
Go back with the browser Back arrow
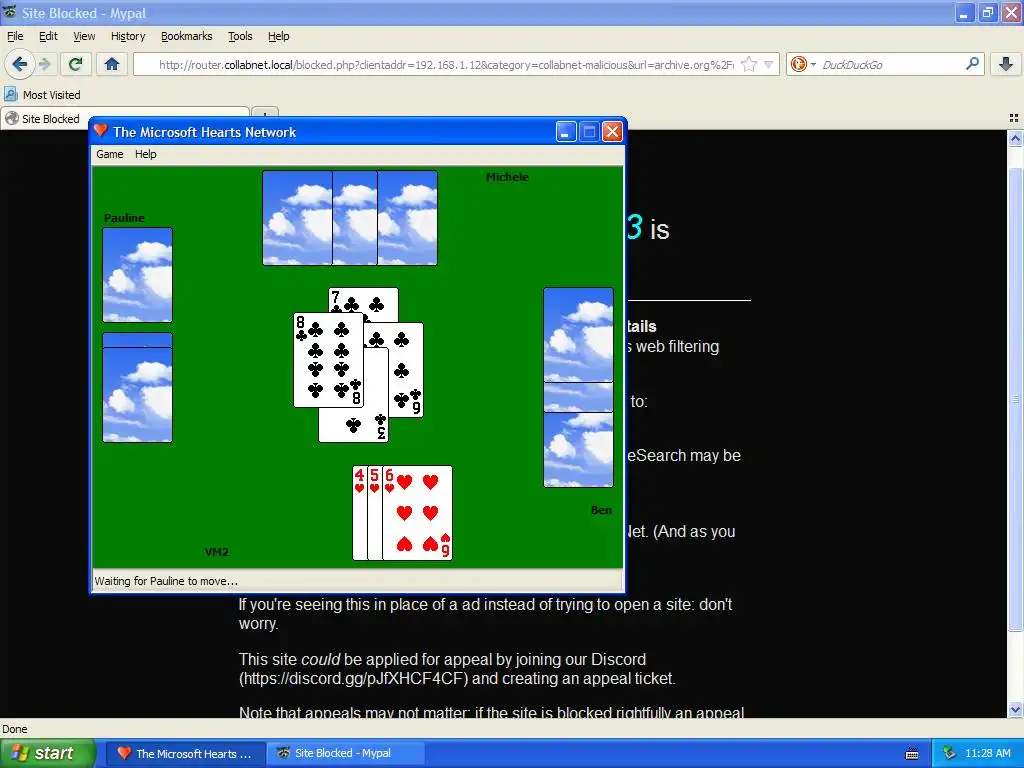pos(19,64)
